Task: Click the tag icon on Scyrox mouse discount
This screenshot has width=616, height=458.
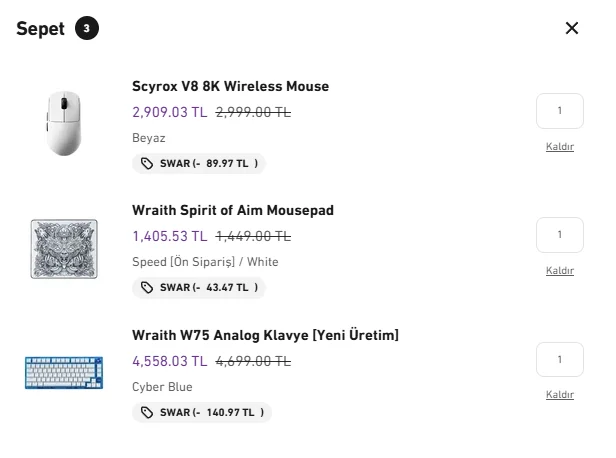Action: [148, 163]
